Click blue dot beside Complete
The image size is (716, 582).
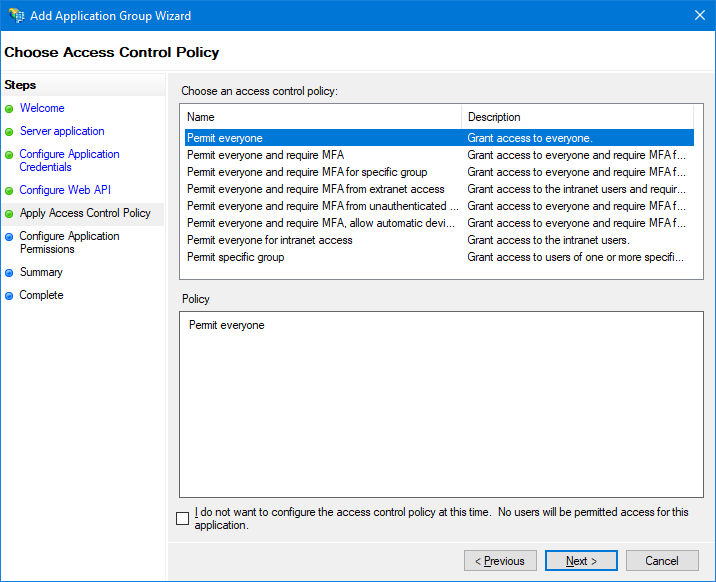(9, 296)
